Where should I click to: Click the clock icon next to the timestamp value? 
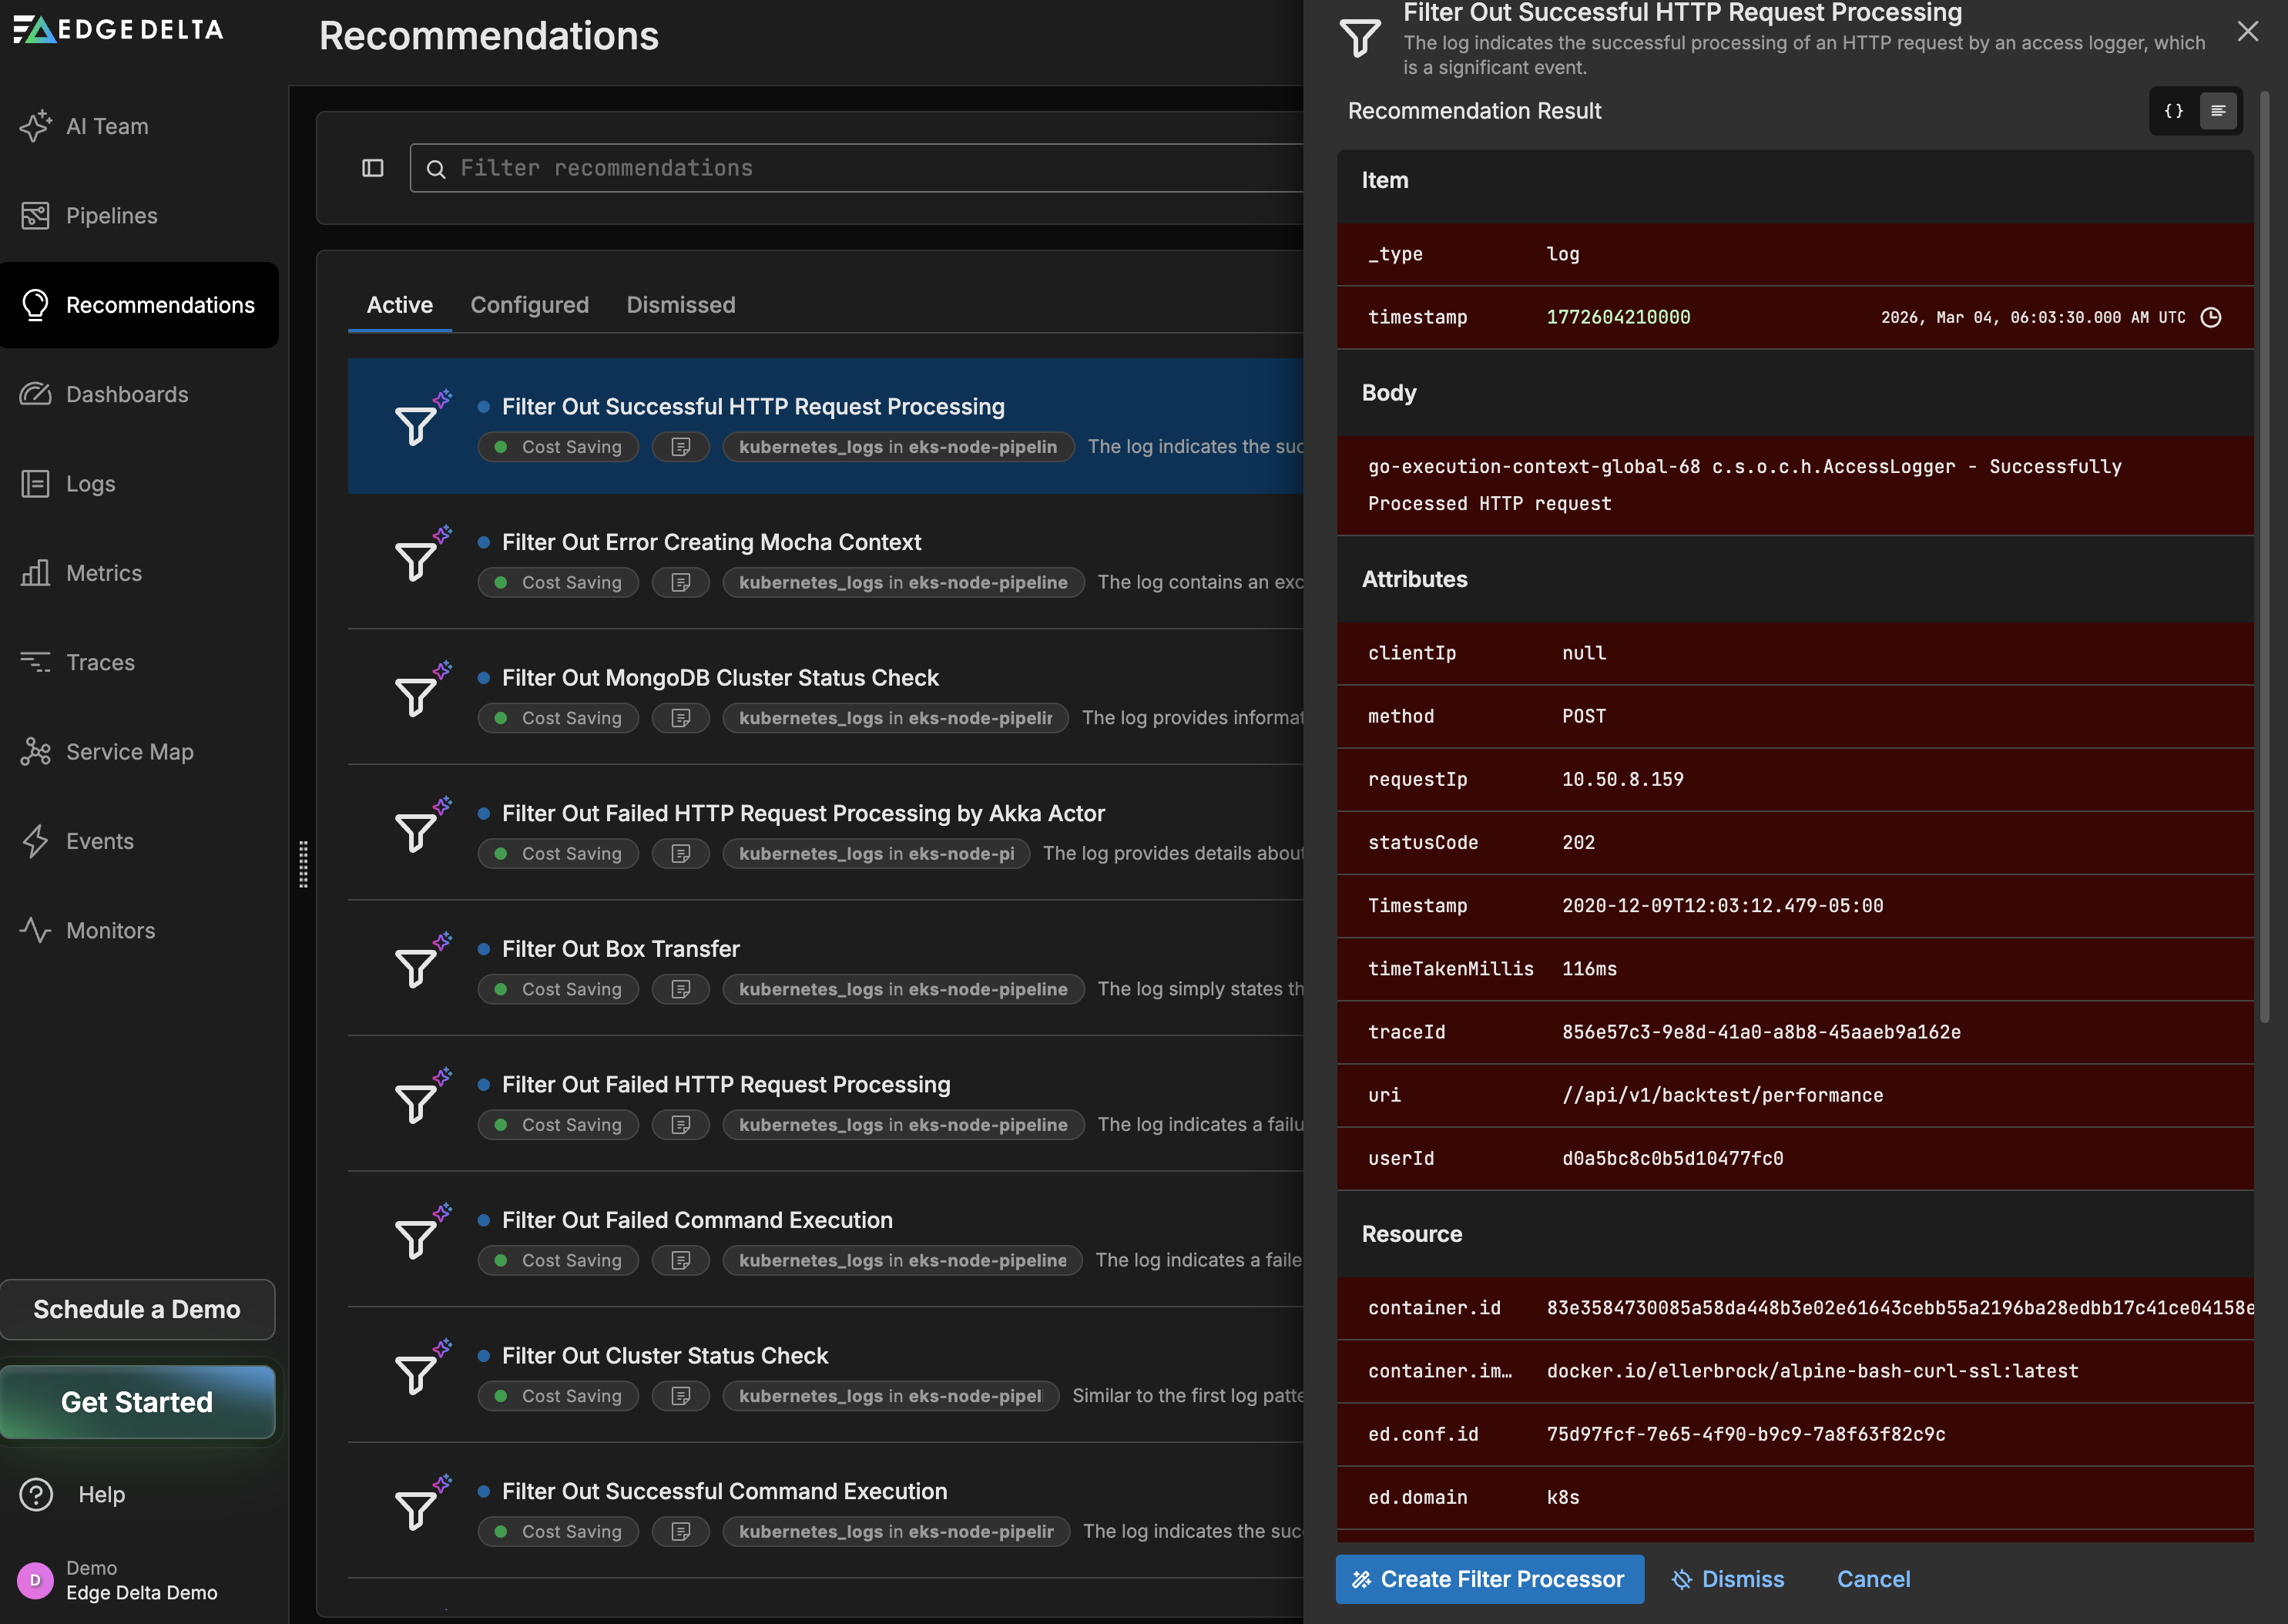click(2211, 317)
